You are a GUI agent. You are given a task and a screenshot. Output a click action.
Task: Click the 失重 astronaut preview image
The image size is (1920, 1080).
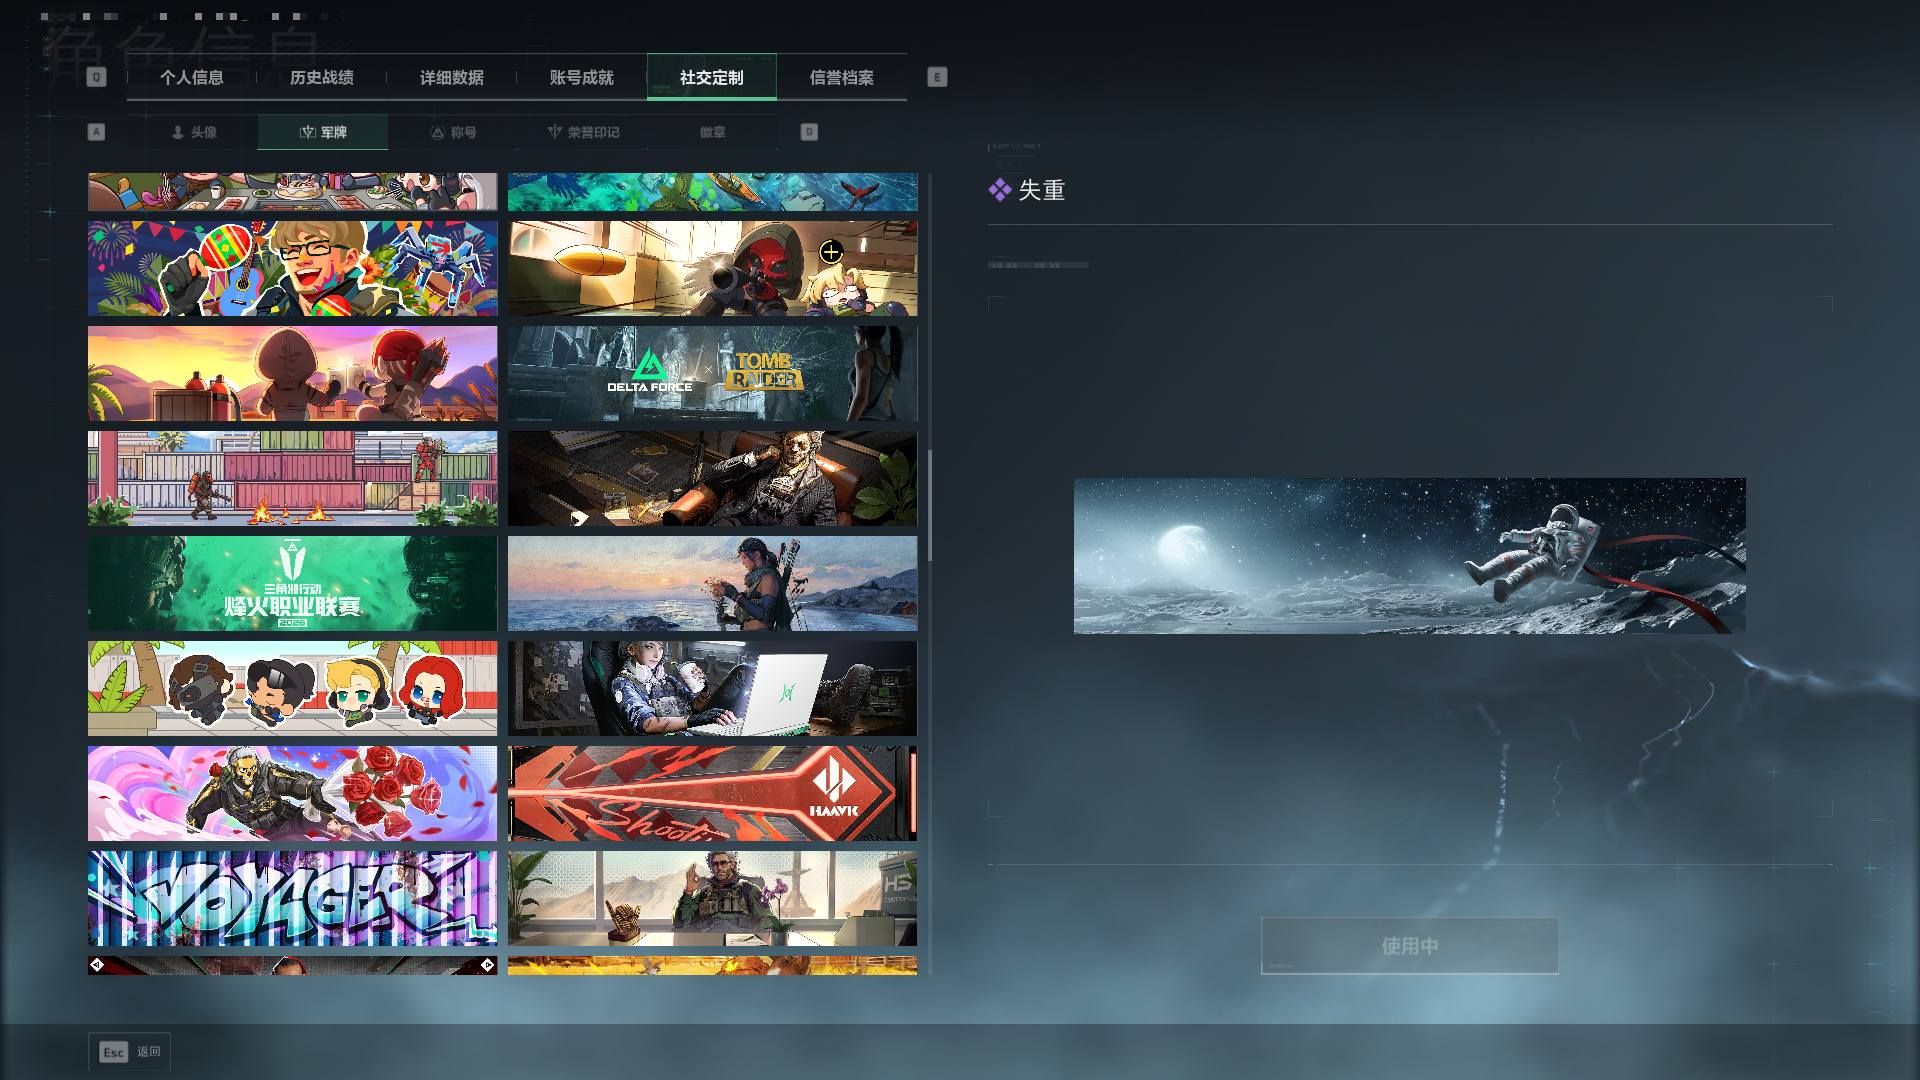click(1409, 556)
